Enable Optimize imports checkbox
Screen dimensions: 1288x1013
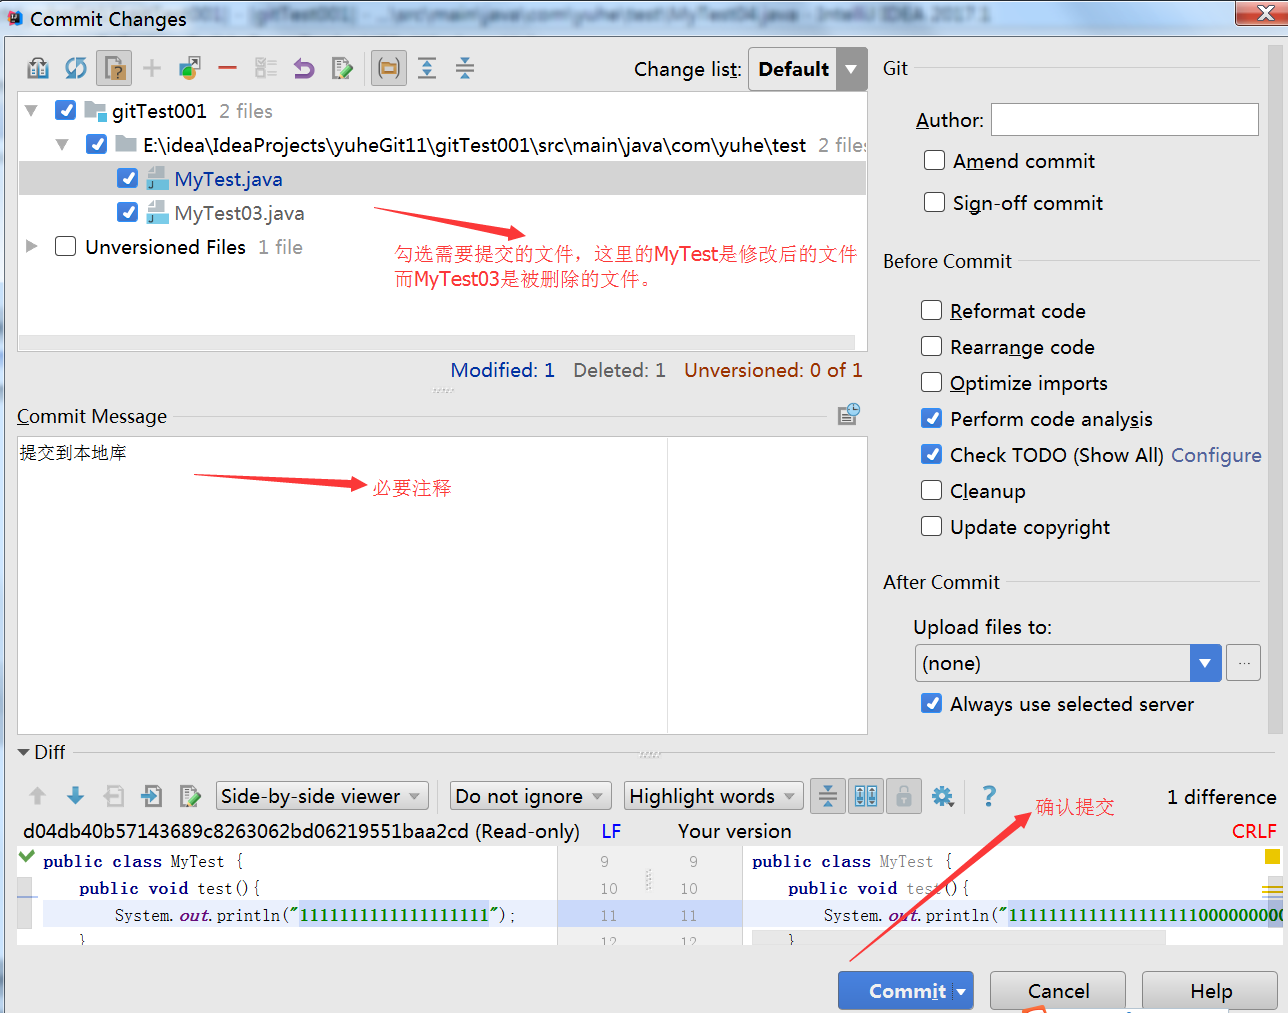[x=932, y=382]
